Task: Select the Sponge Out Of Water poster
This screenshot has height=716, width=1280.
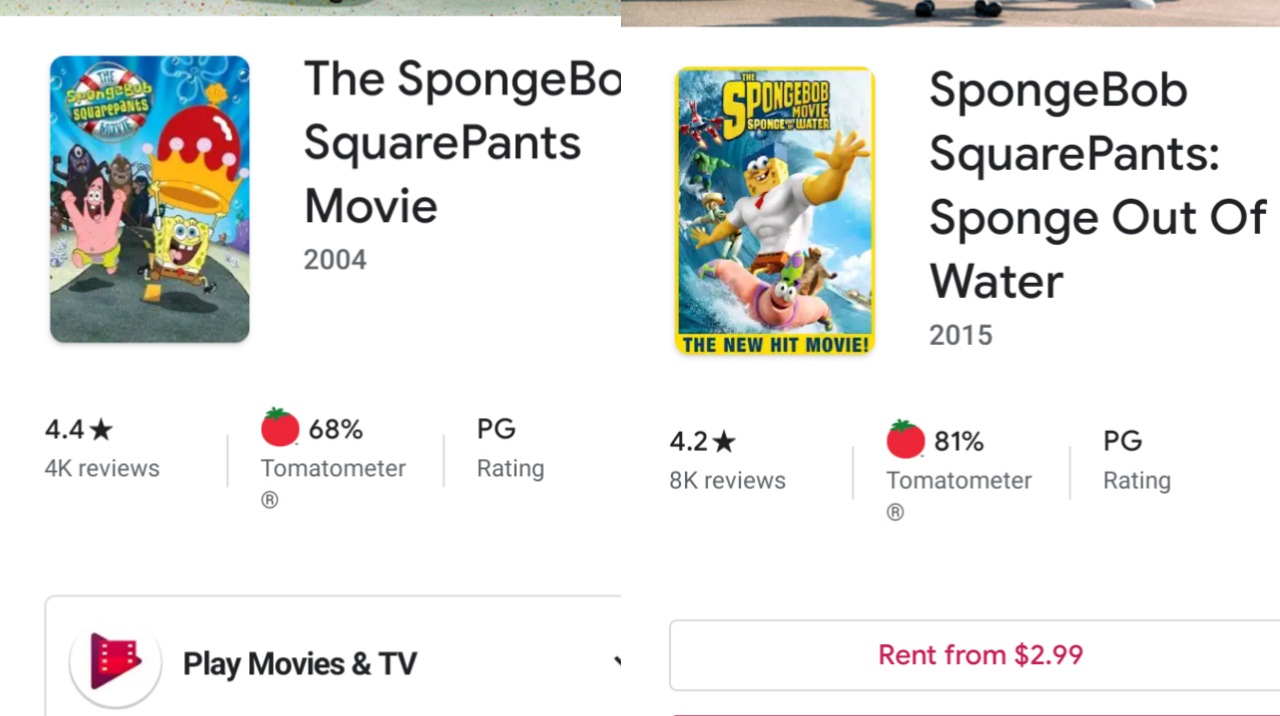Action: [775, 210]
